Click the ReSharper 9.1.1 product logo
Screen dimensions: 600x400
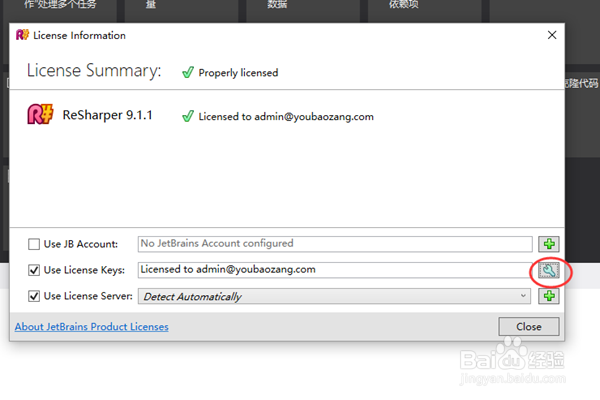40,114
